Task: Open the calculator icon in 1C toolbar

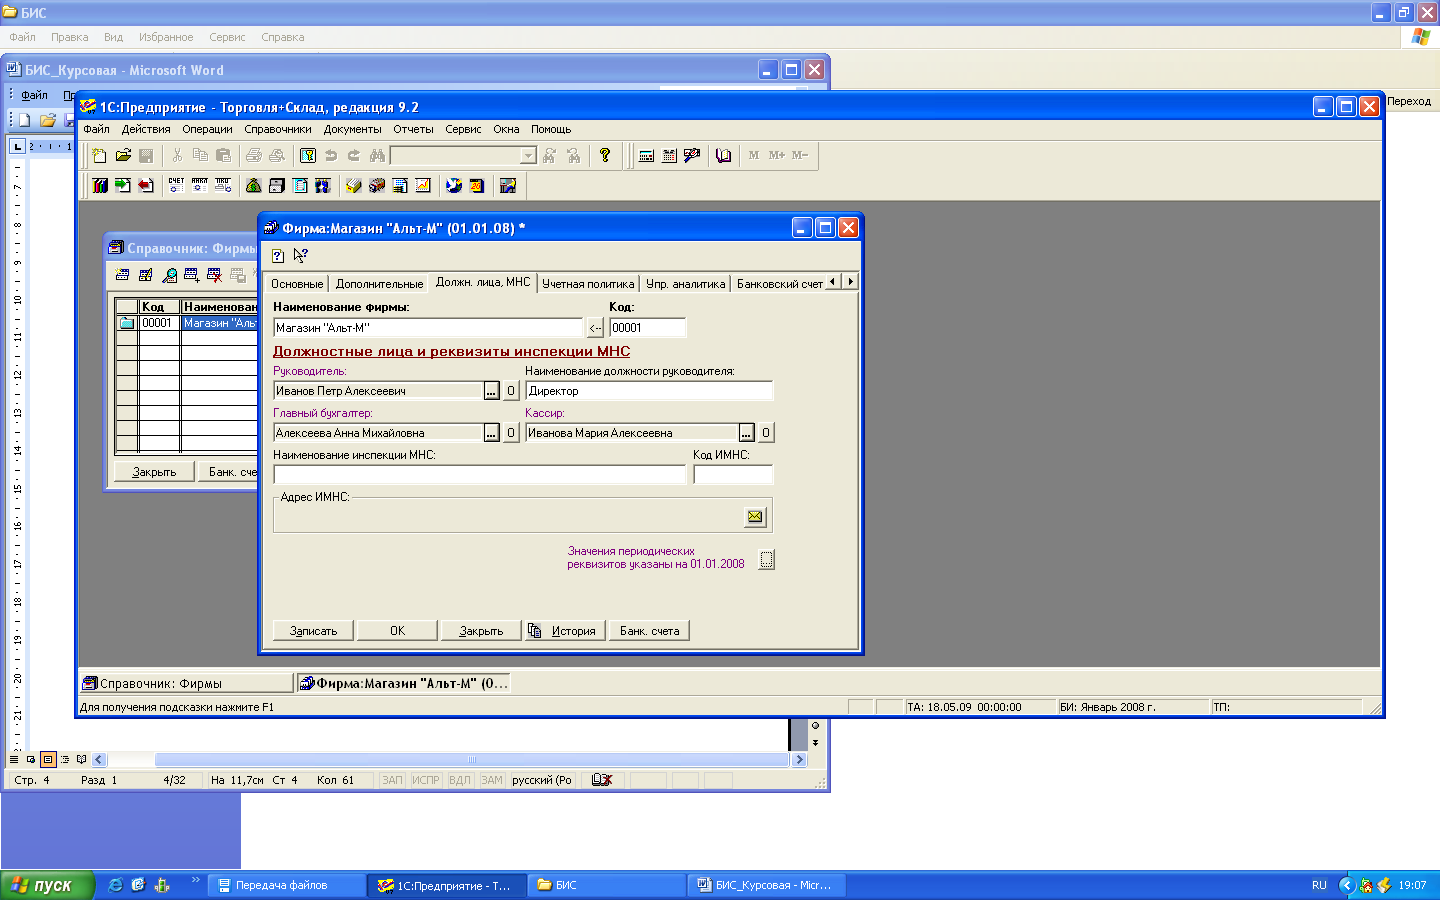Action: point(646,155)
